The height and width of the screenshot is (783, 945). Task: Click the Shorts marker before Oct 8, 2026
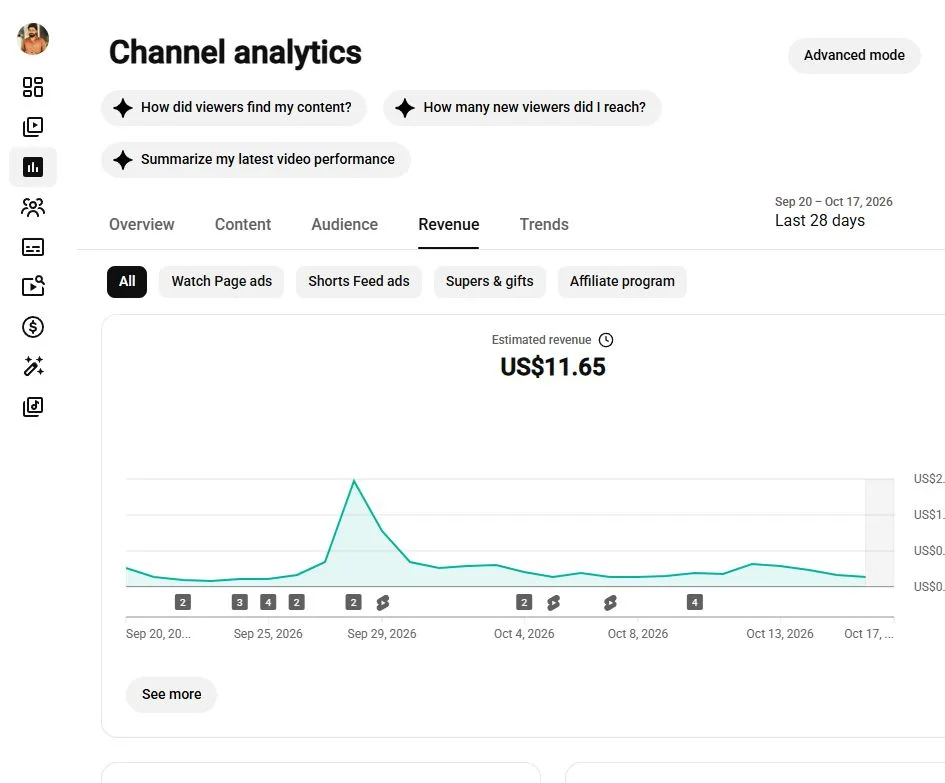point(610,602)
